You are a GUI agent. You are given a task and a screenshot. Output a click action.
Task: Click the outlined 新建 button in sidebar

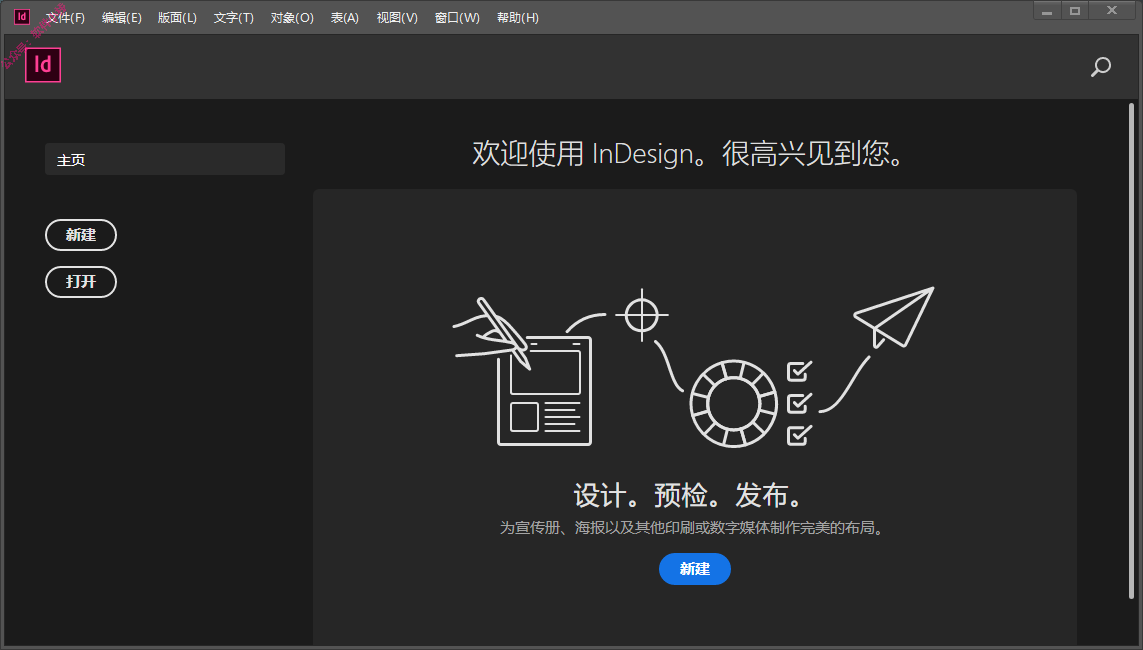pos(81,235)
